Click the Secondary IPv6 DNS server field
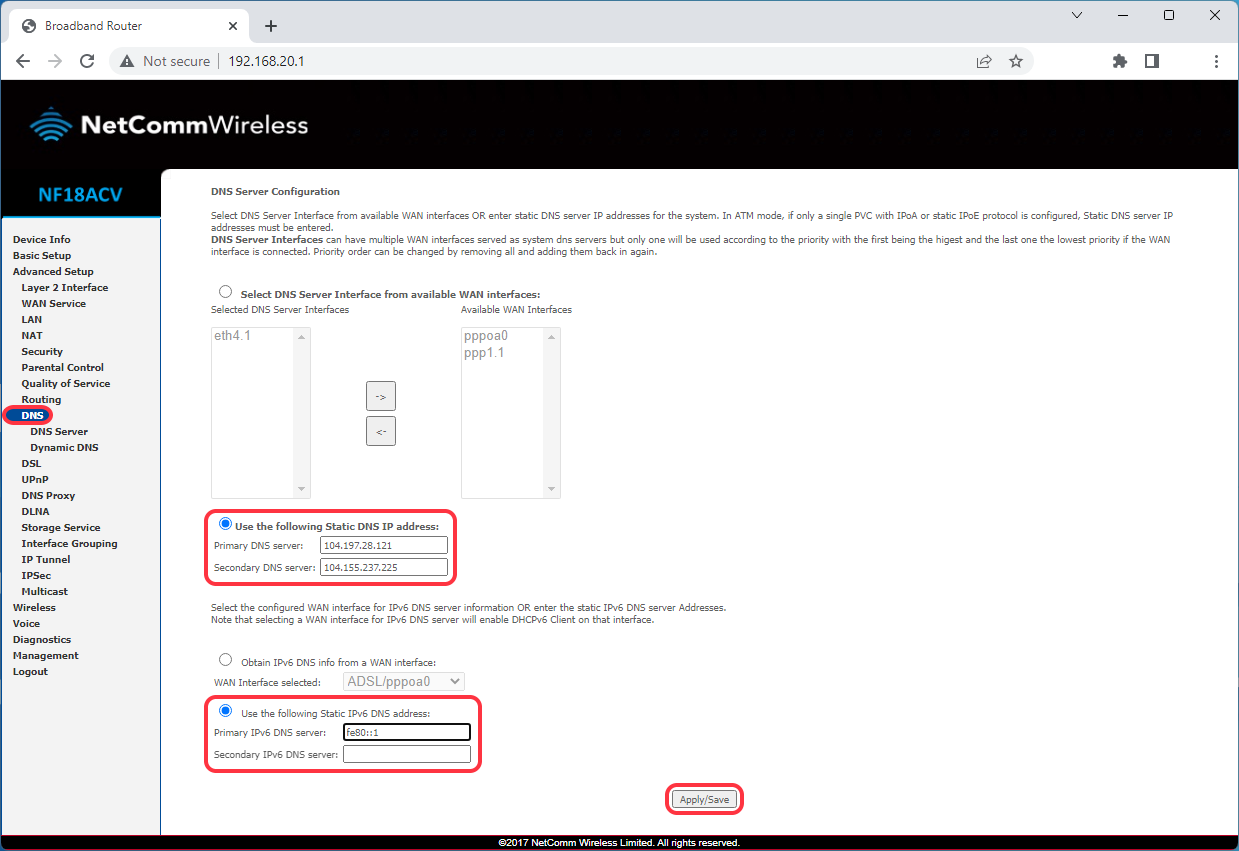Image resolution: width=1239 pixels, height=851 pixels. click(x=407, y=754)
